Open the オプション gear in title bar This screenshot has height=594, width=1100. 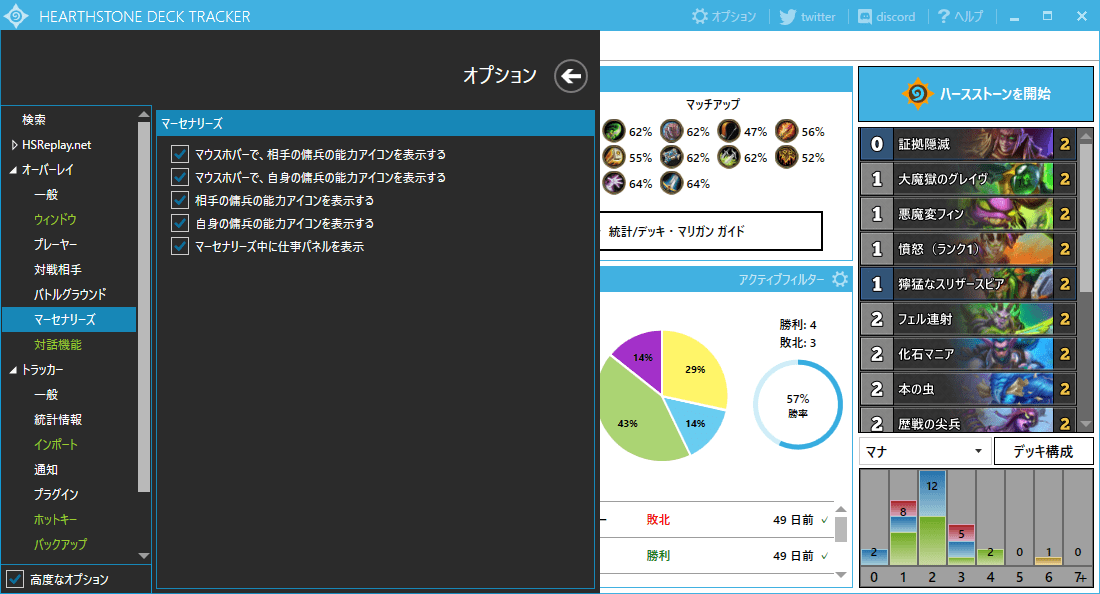(724, 16)
